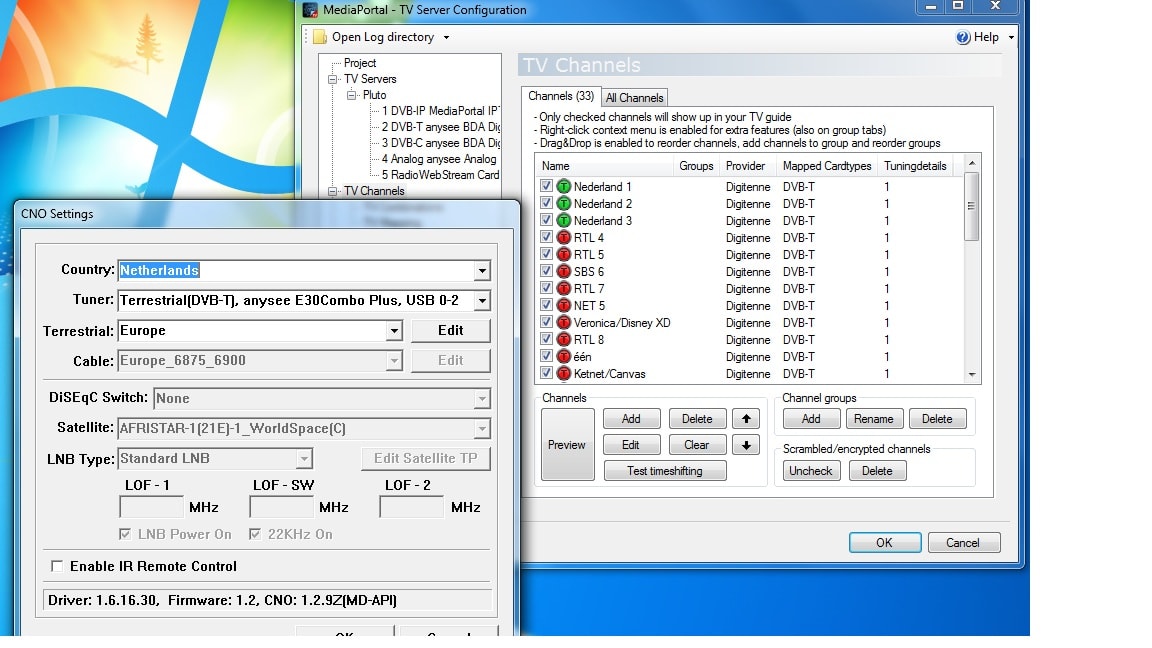Uncheck the SBS 6 channel checkbox

pos(546,270)
